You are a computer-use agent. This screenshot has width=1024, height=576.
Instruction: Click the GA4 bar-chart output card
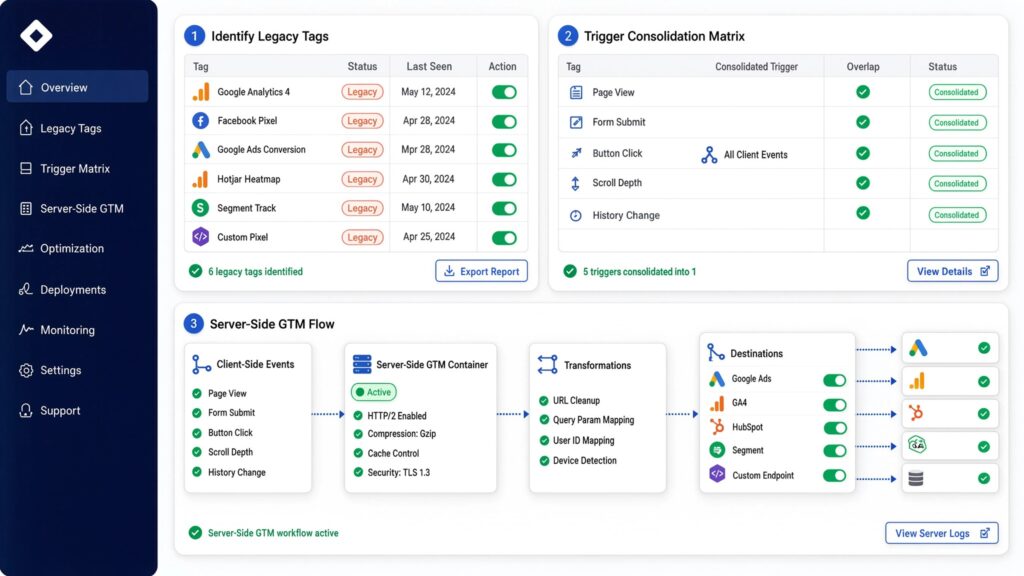coord(950,381)
